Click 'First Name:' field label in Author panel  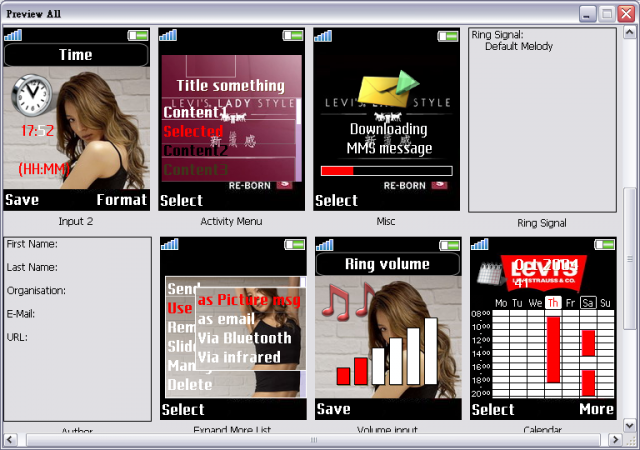32,244
